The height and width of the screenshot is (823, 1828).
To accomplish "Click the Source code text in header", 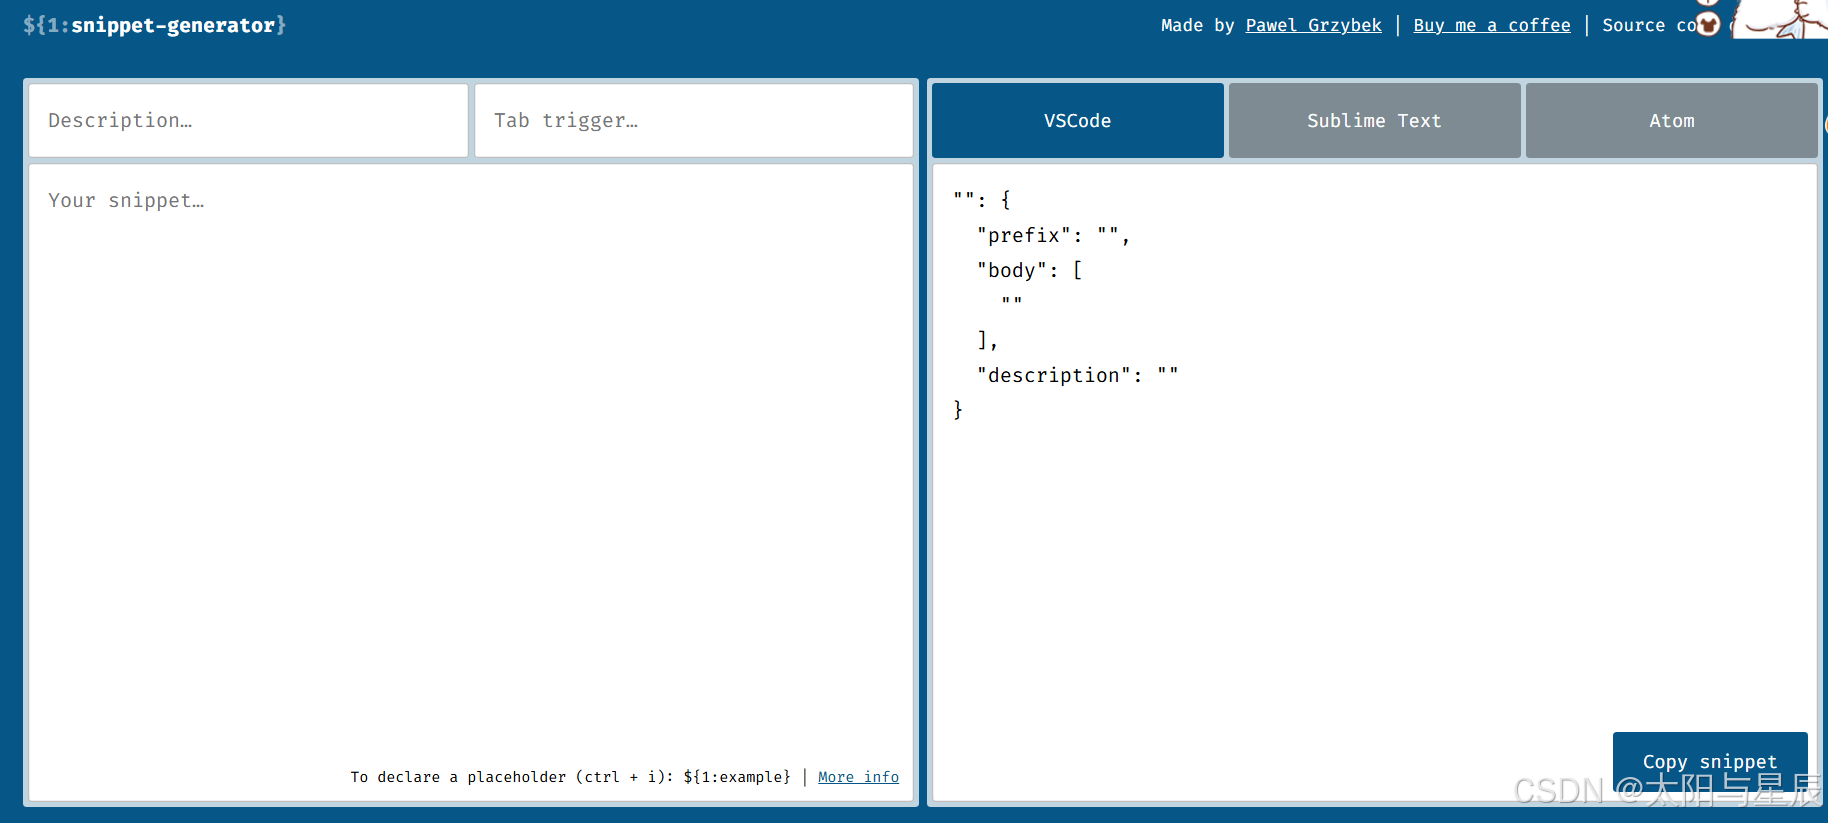I will [x=1650, y=25].
